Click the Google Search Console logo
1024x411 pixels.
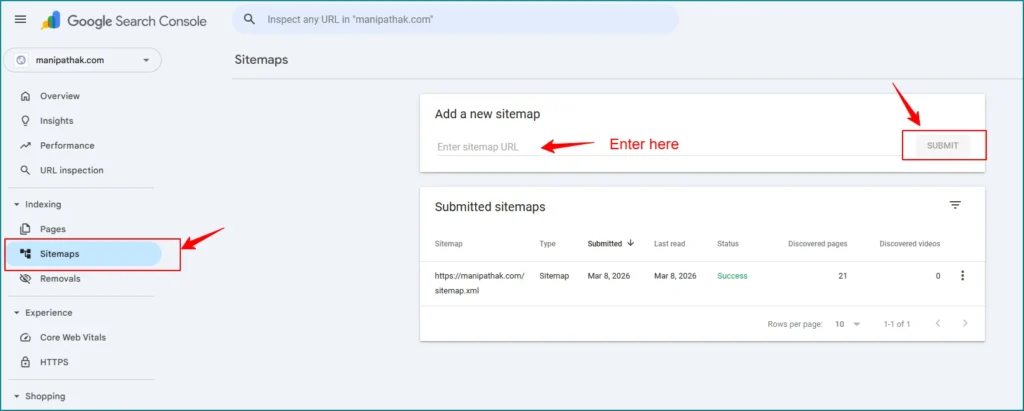click(123, 21)
